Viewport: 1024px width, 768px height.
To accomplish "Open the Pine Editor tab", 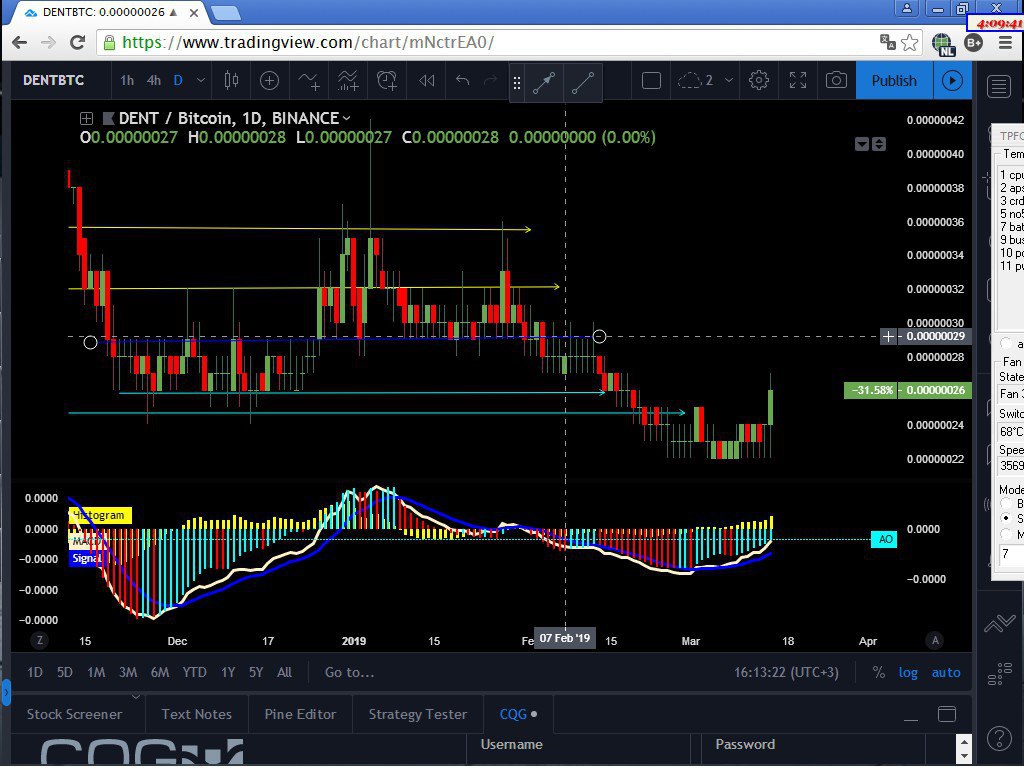I will [300, 714].
